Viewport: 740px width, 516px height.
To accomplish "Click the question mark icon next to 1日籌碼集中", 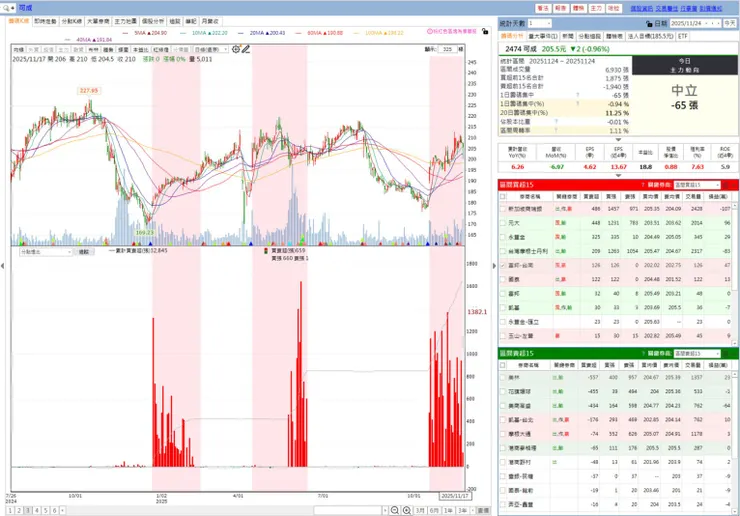I will pos(578,95).
